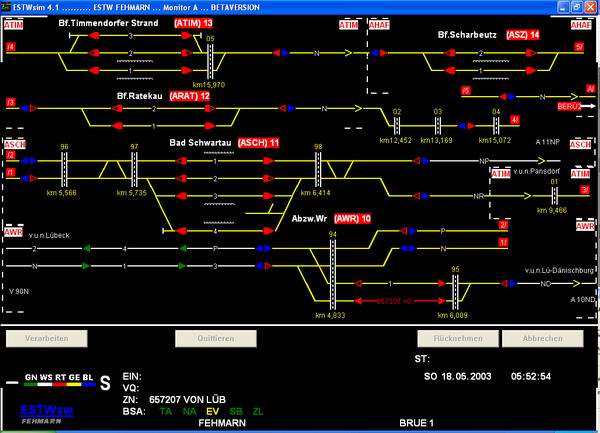Select level crossing 98 at km 6,414
Viewport: 600px width, 433px height.
coord(318,168)
